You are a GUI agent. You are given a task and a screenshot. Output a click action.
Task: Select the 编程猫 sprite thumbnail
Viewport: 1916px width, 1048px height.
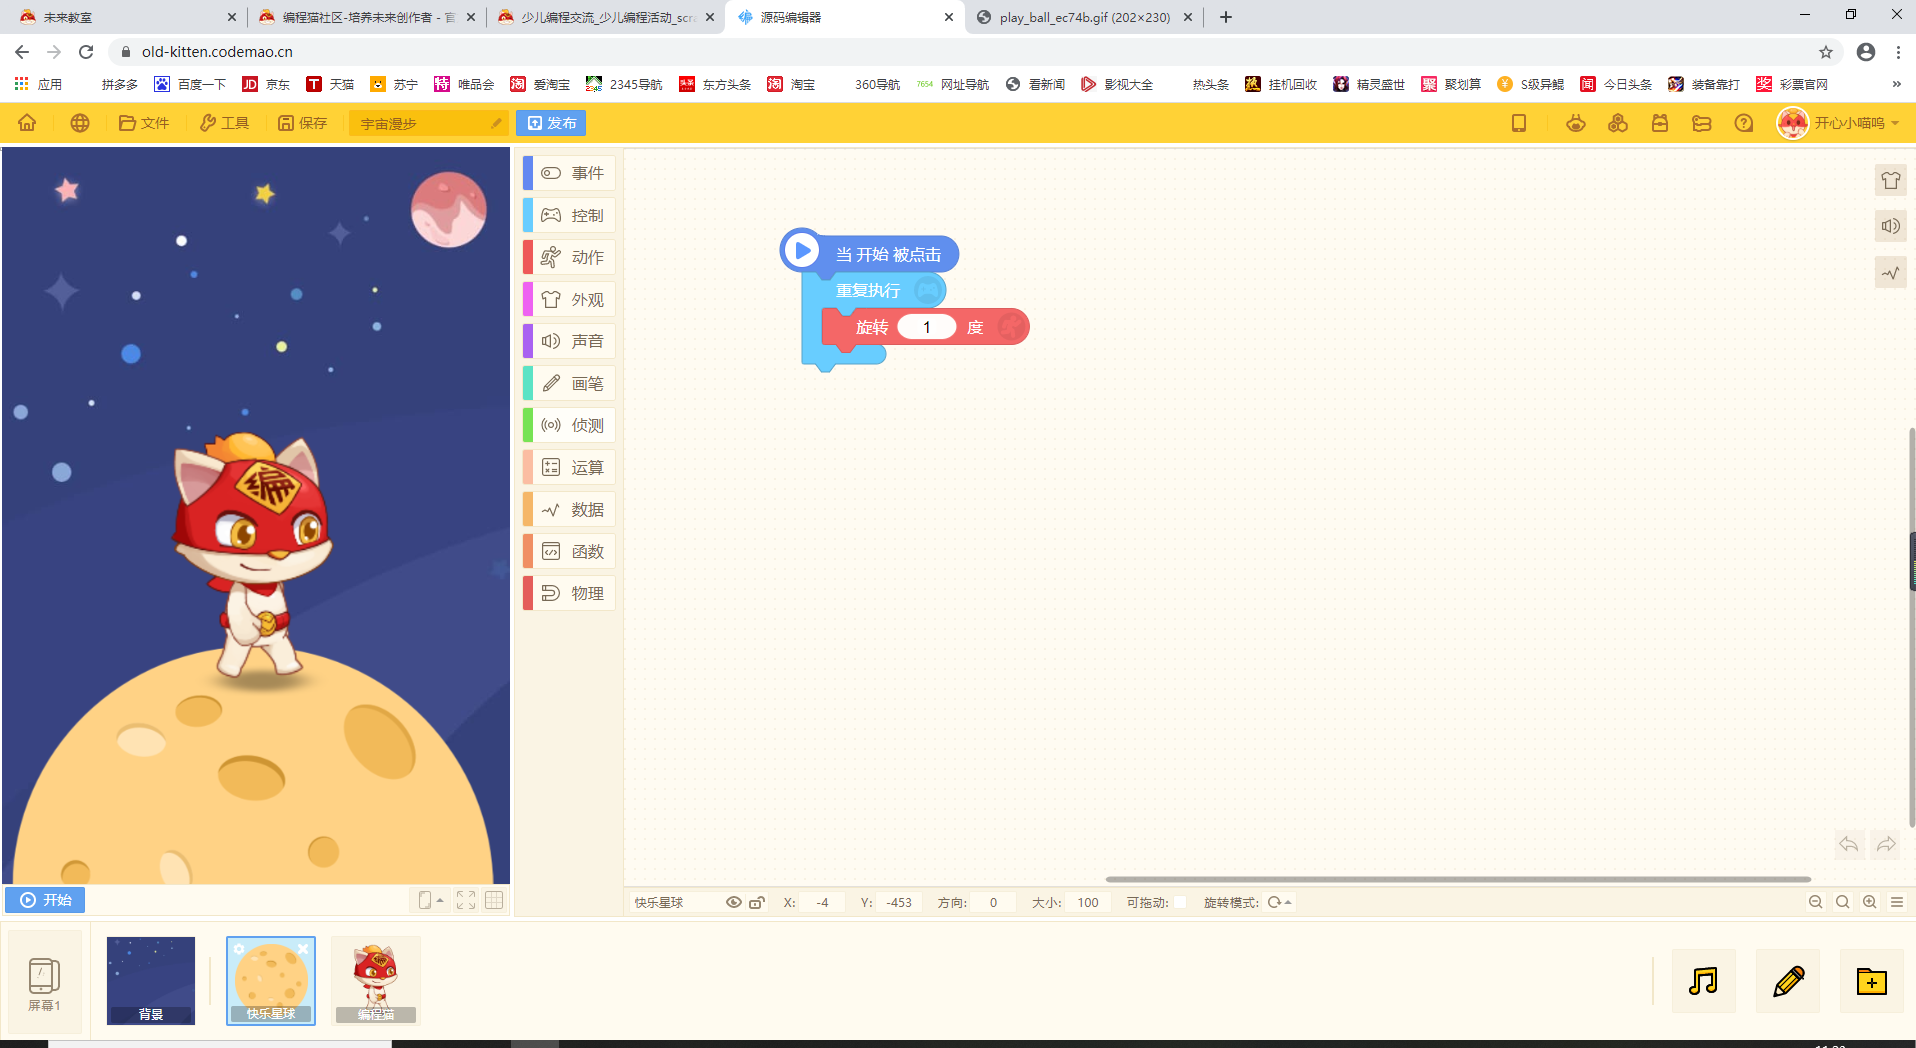point(376,980)
